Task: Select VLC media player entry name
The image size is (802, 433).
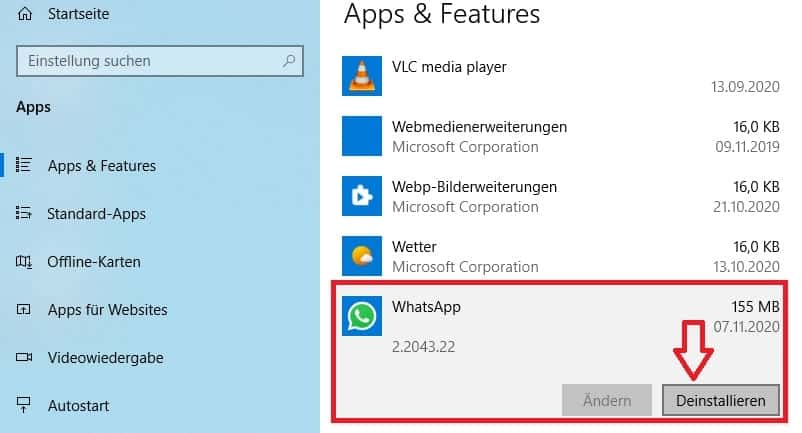Action: coord(449,67)
